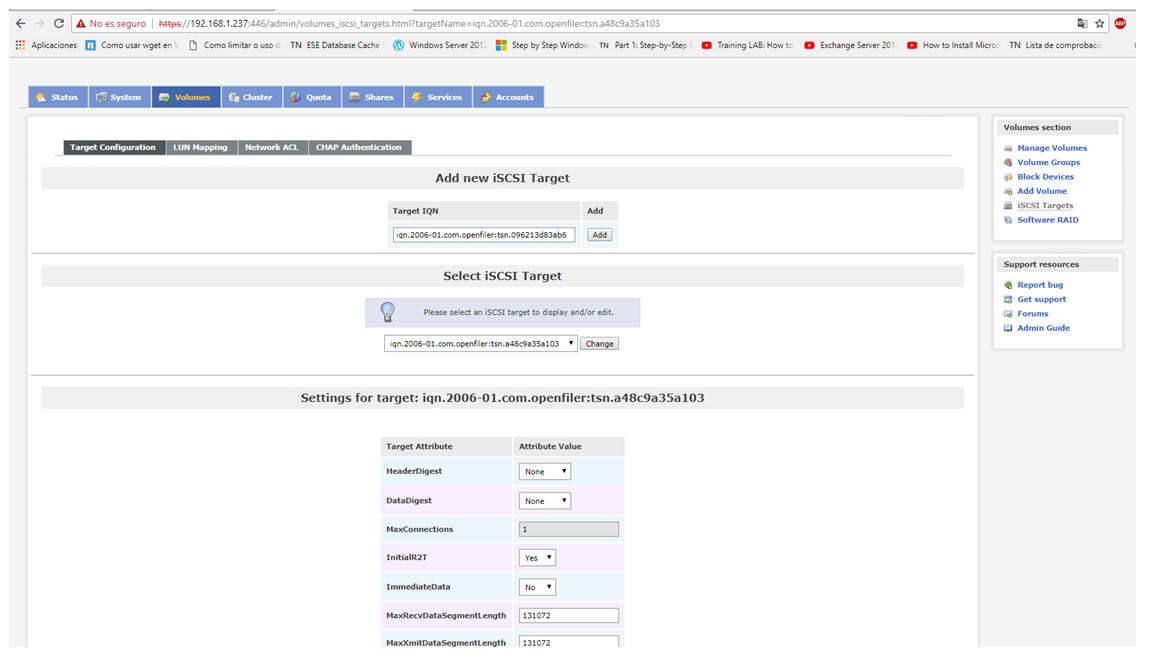Open the Lista de comprobación bookmark

click(x=1056, y=45)
